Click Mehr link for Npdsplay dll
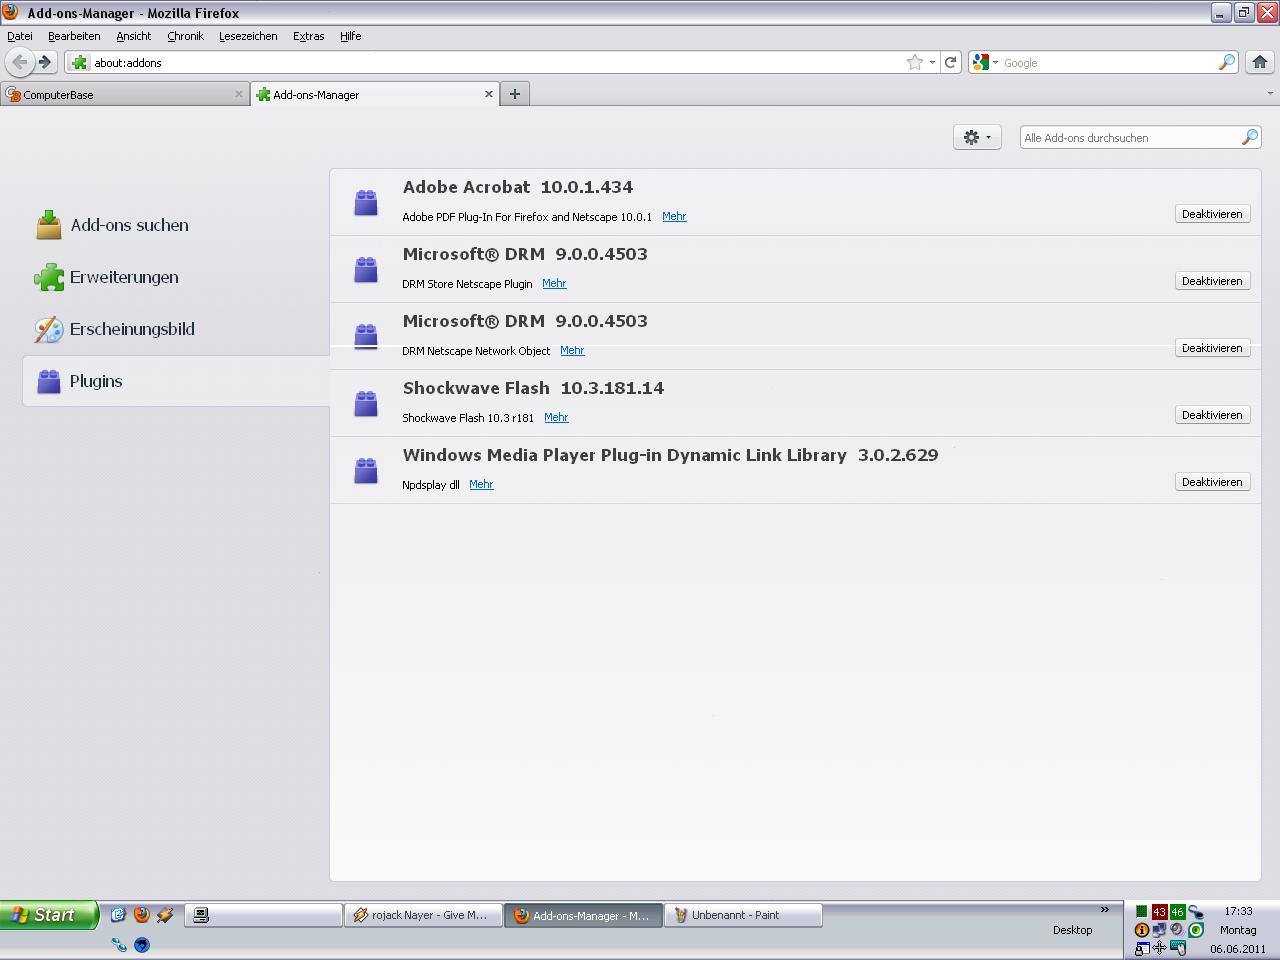 [481, 484]
